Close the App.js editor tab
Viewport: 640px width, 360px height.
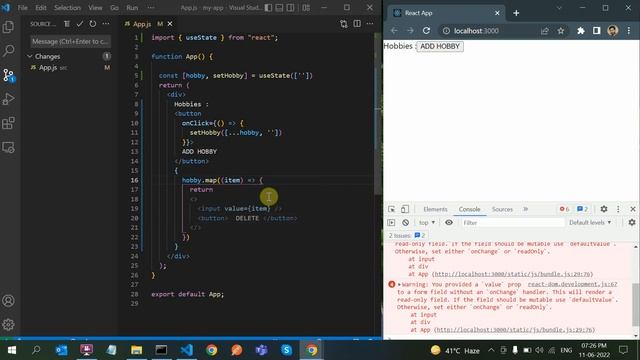tap(170, 24)
